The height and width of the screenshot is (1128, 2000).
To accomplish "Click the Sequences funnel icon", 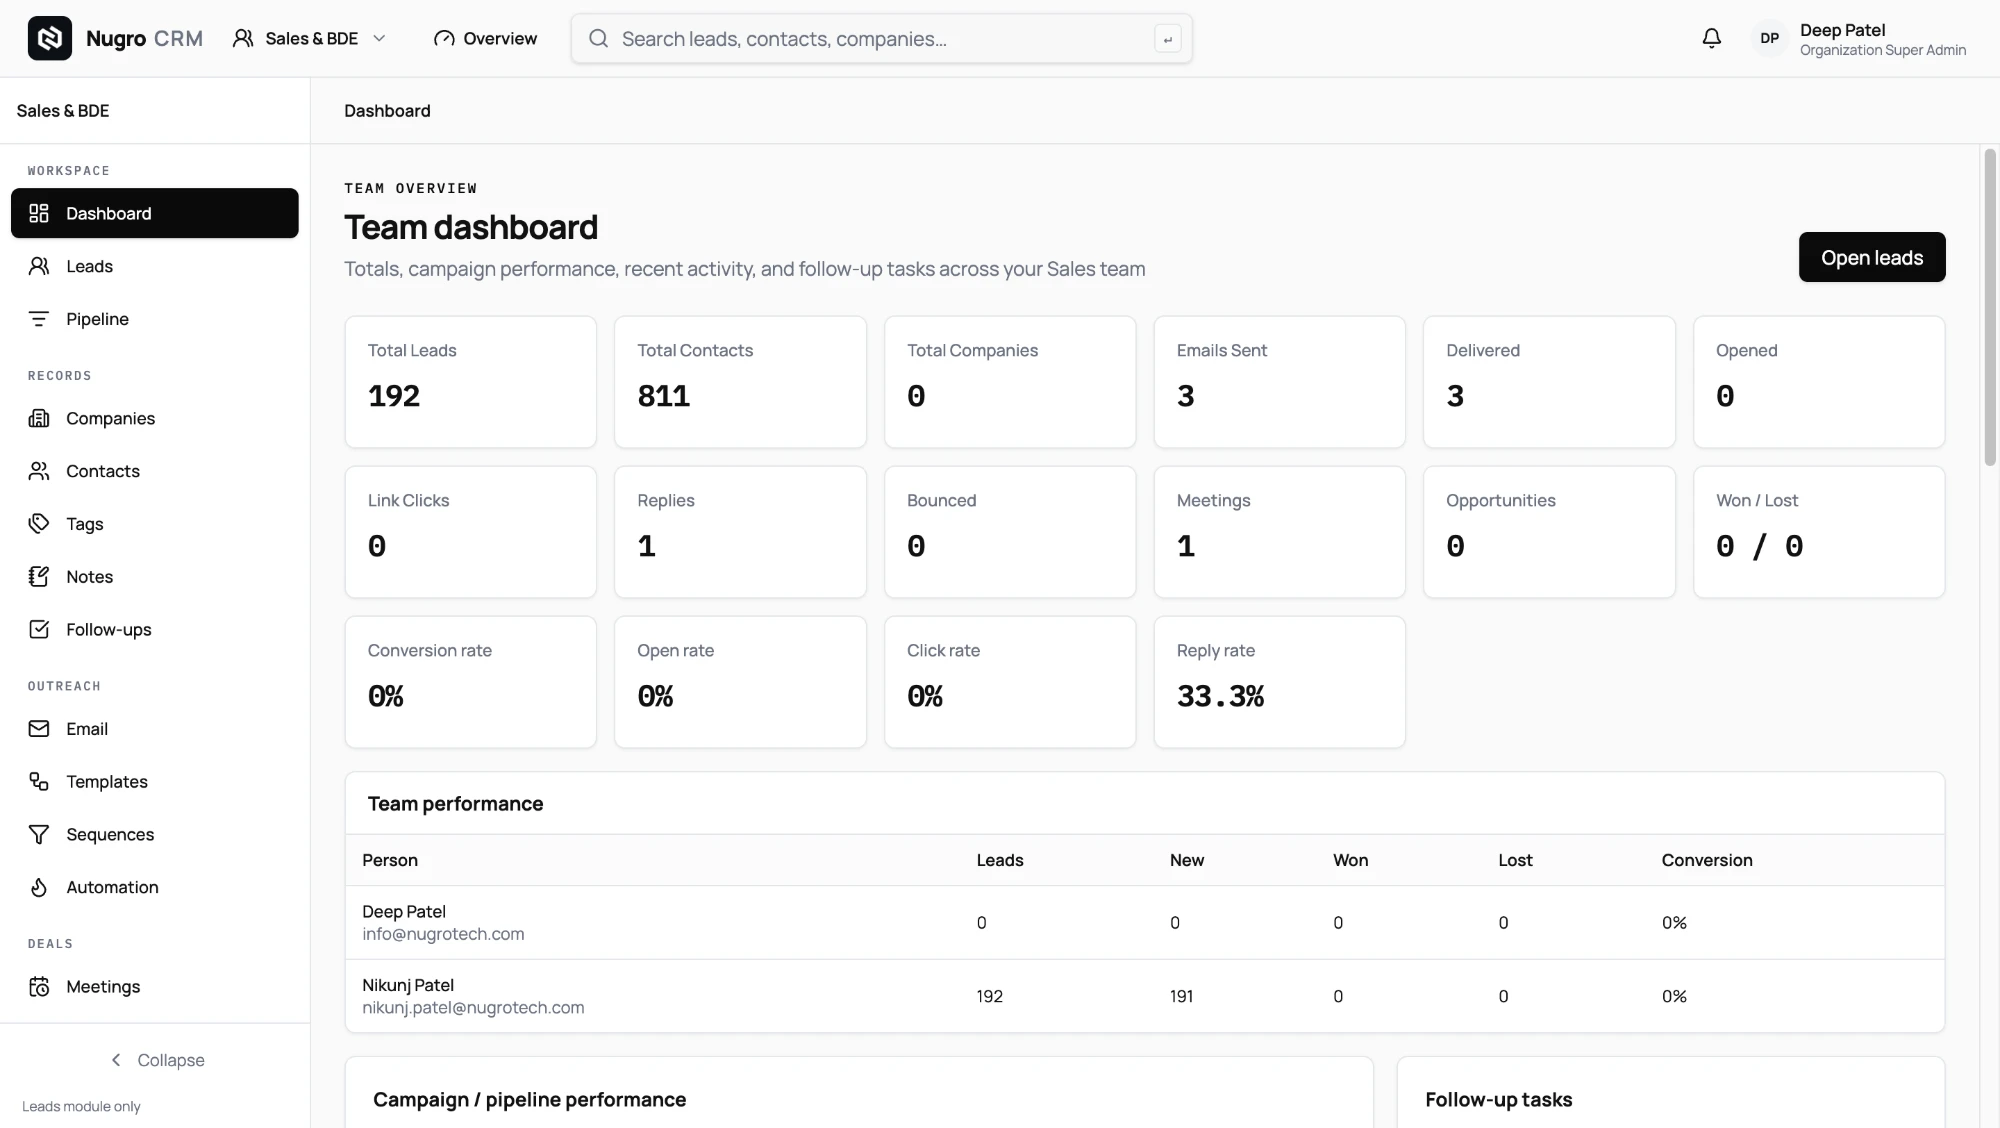I will coord(39,834).
